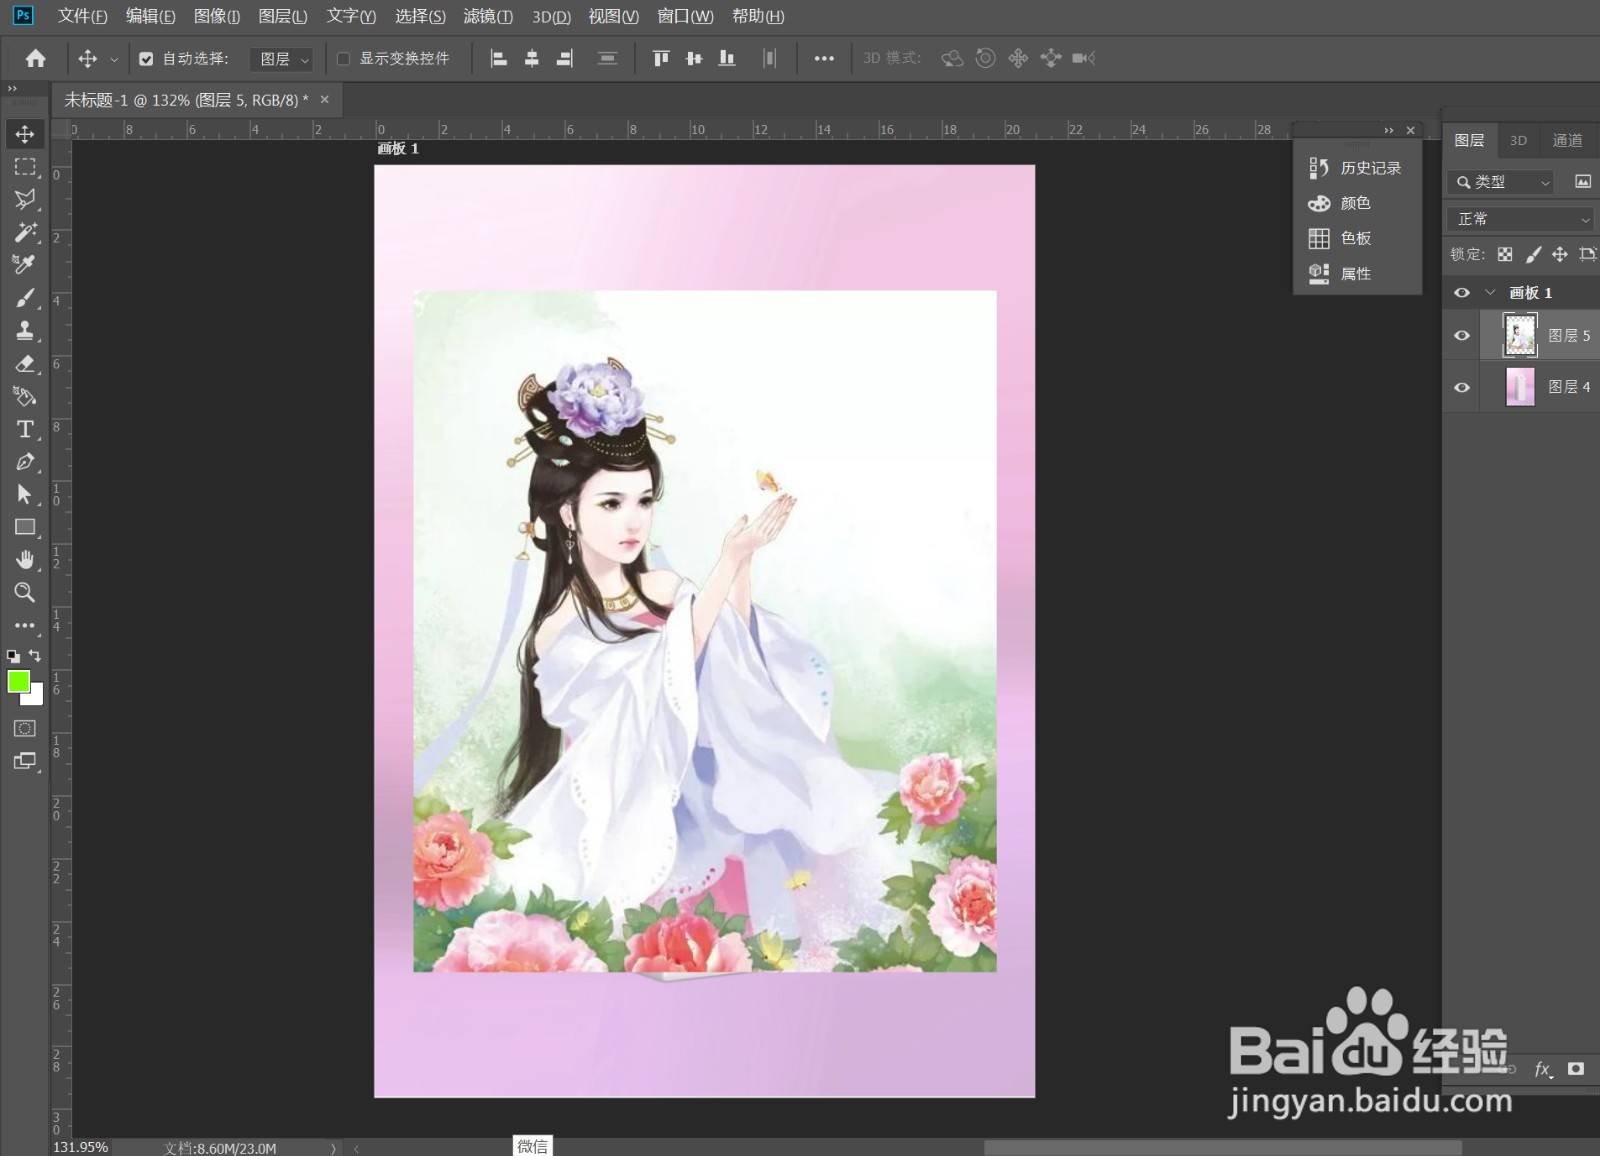Select the Zoom tool
Image resolution: width=1600 pixels, height=1156 pixels.
click(25, 592)
